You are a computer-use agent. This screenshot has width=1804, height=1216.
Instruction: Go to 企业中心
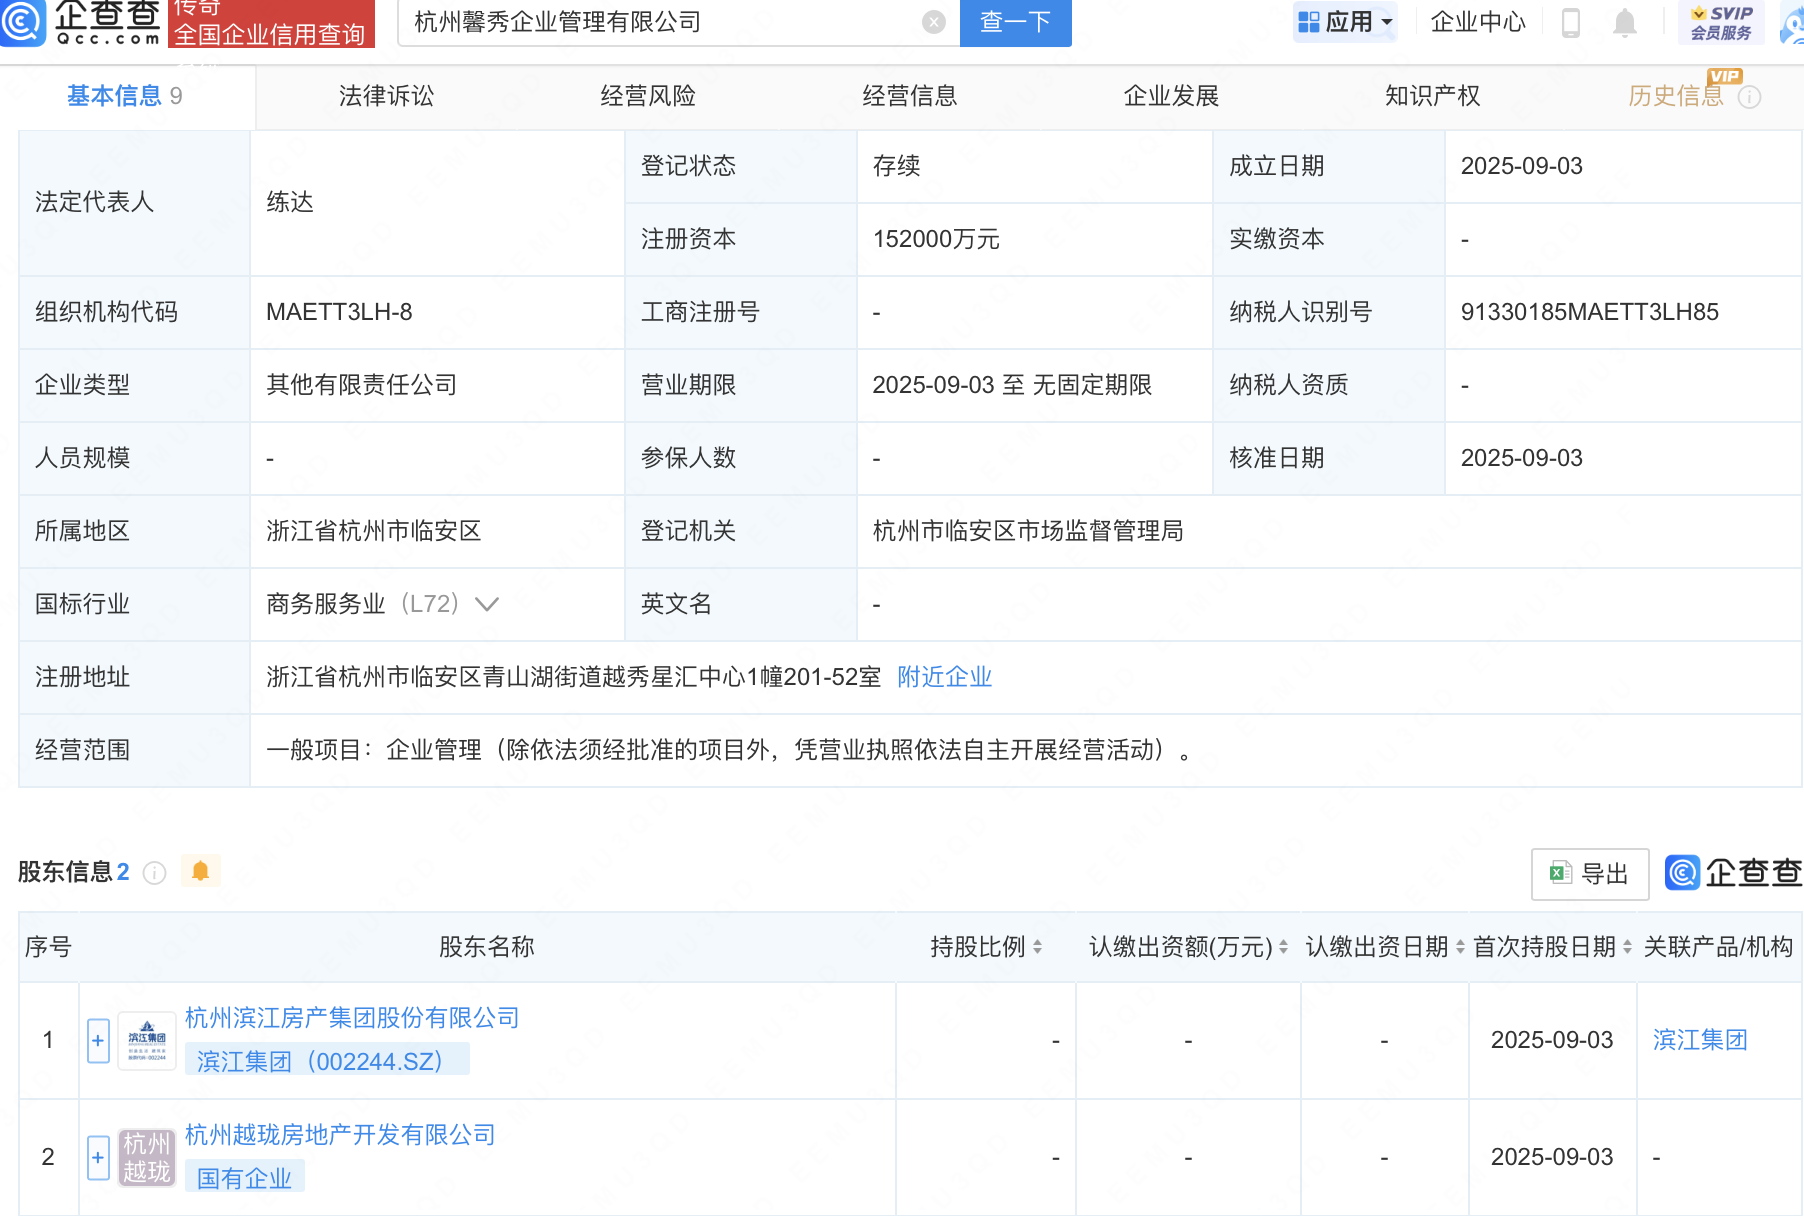coord(1478,22)
